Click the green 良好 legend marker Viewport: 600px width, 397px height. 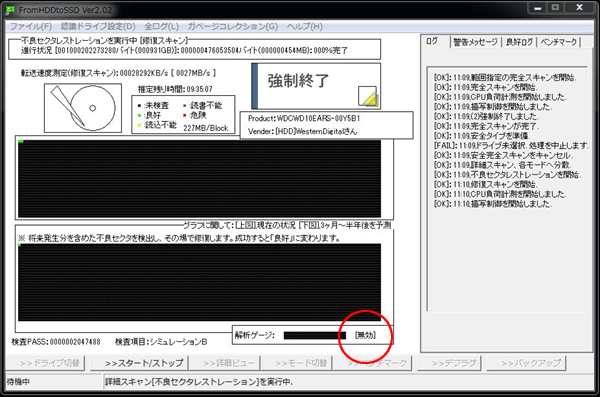coord(140,115)
